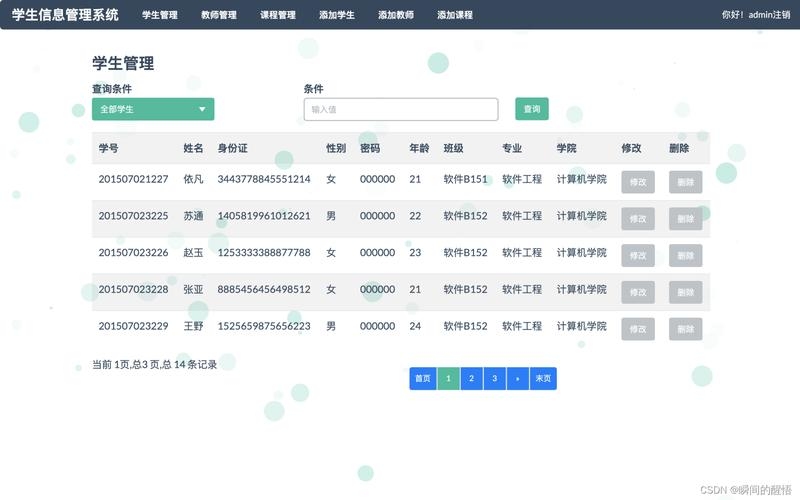Select page 1 in pagination
The image size is (800, 500).
(448, 379)
